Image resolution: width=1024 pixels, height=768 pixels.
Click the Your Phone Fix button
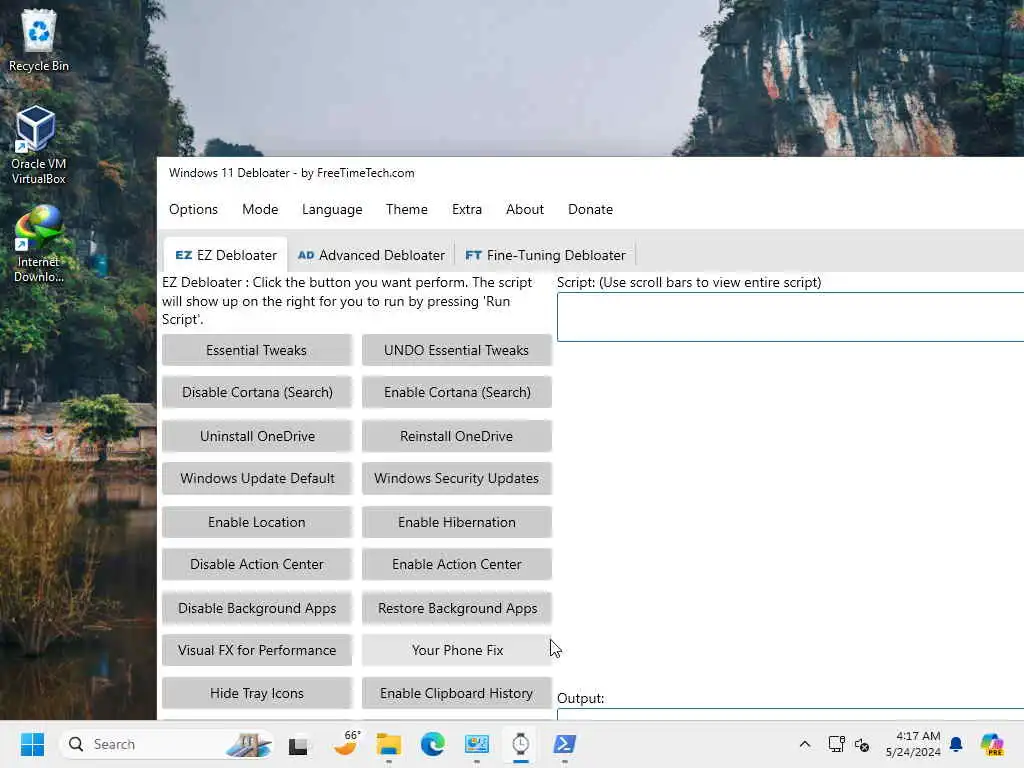point(456,650)
